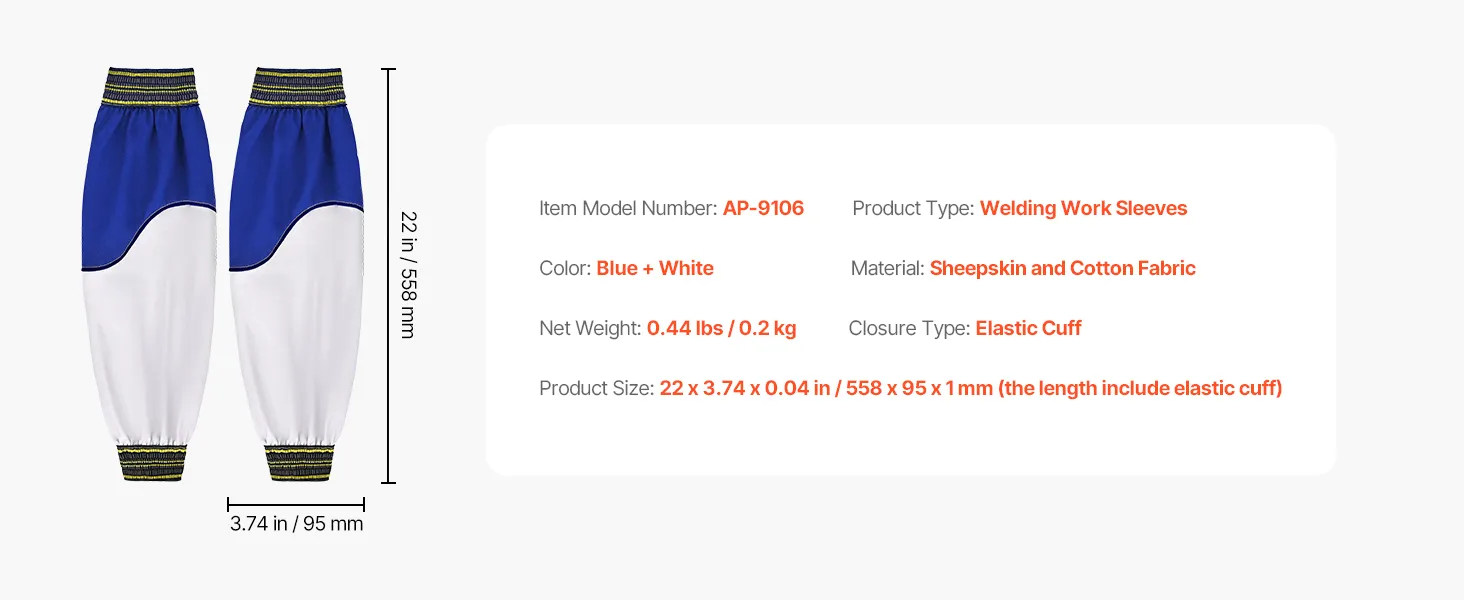The height and width of the screenshot is (600, 1464).
Task: Click the Product Size dimensions value
Action: tap(970, 388)
